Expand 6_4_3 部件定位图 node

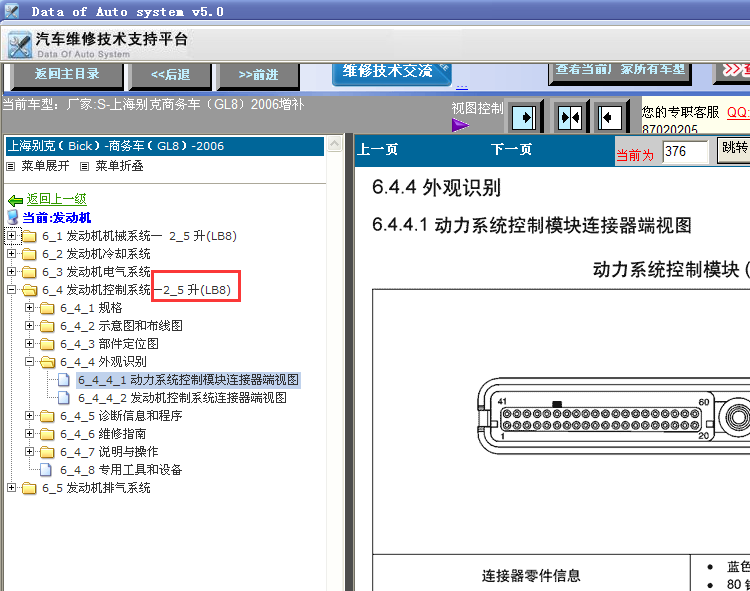(30, 343)
